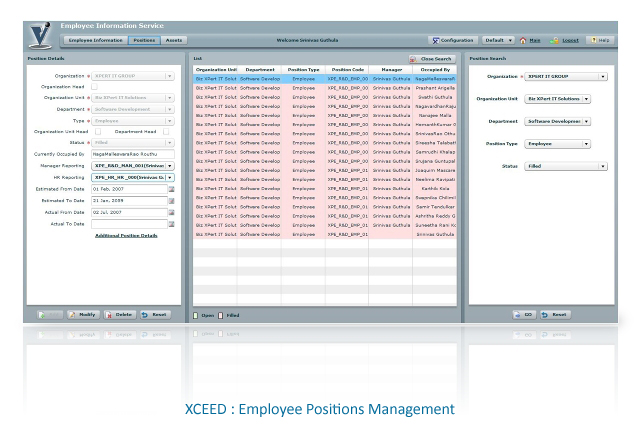Open calendar icon beside Actual To Date
The height and width of the screenshot is (435, 640).
tap(171, 224)
